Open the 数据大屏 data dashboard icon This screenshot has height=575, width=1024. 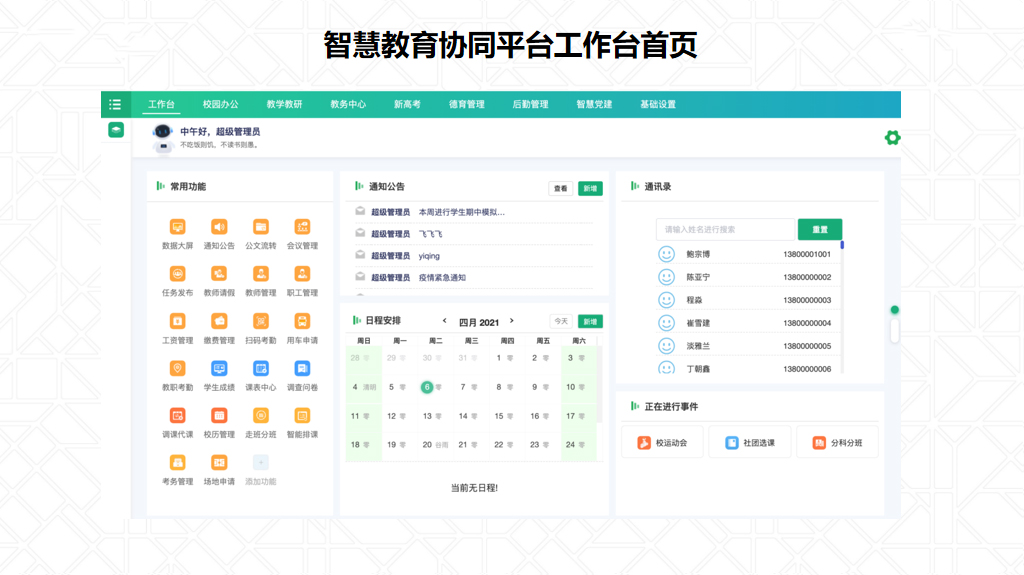point(177,227)
